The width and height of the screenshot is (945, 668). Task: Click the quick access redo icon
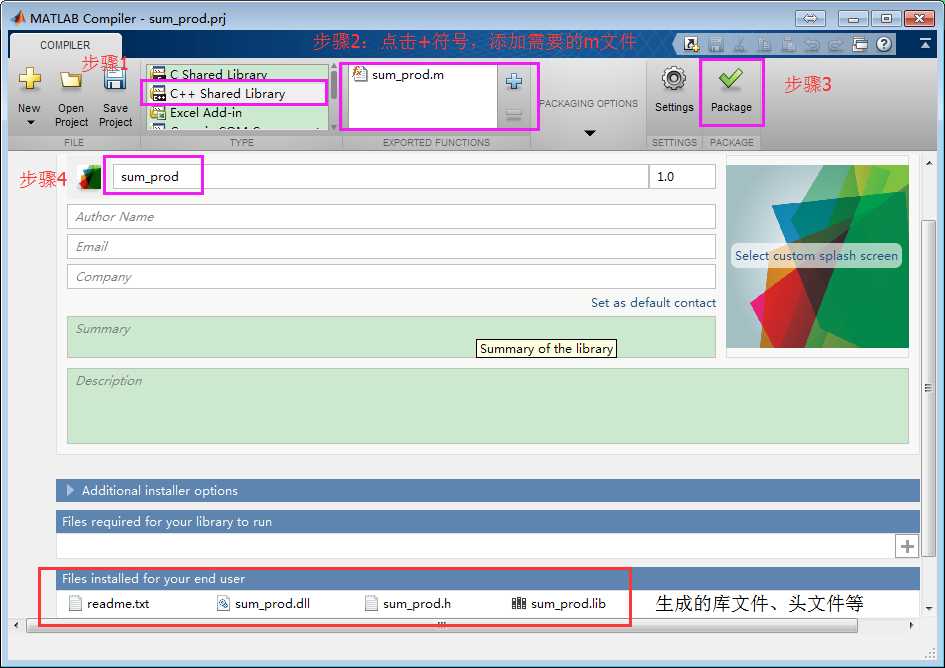835,44
